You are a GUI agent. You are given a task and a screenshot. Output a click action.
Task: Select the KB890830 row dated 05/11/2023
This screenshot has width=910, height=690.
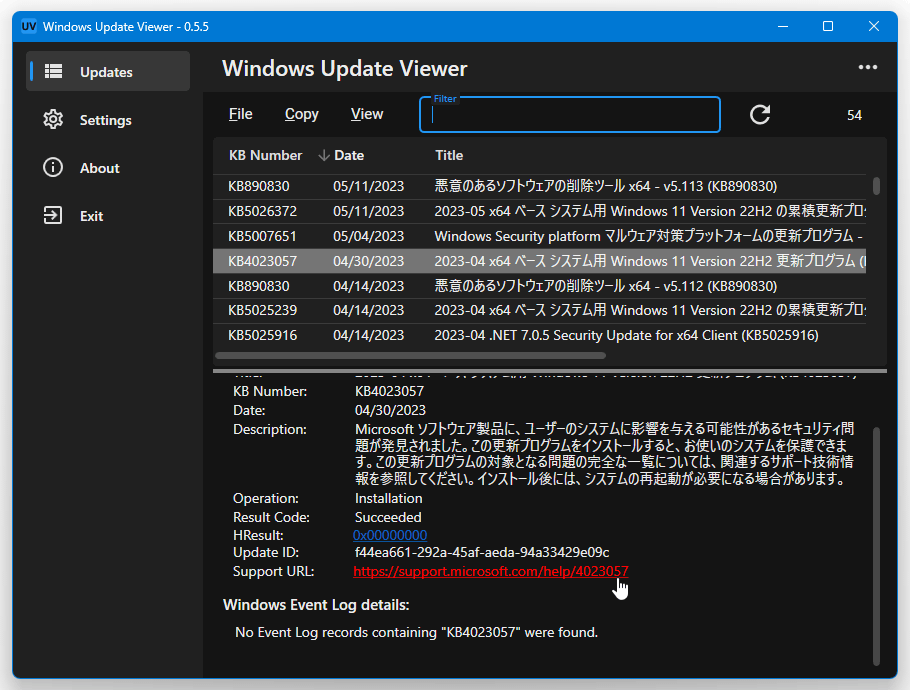pos(540,186)
